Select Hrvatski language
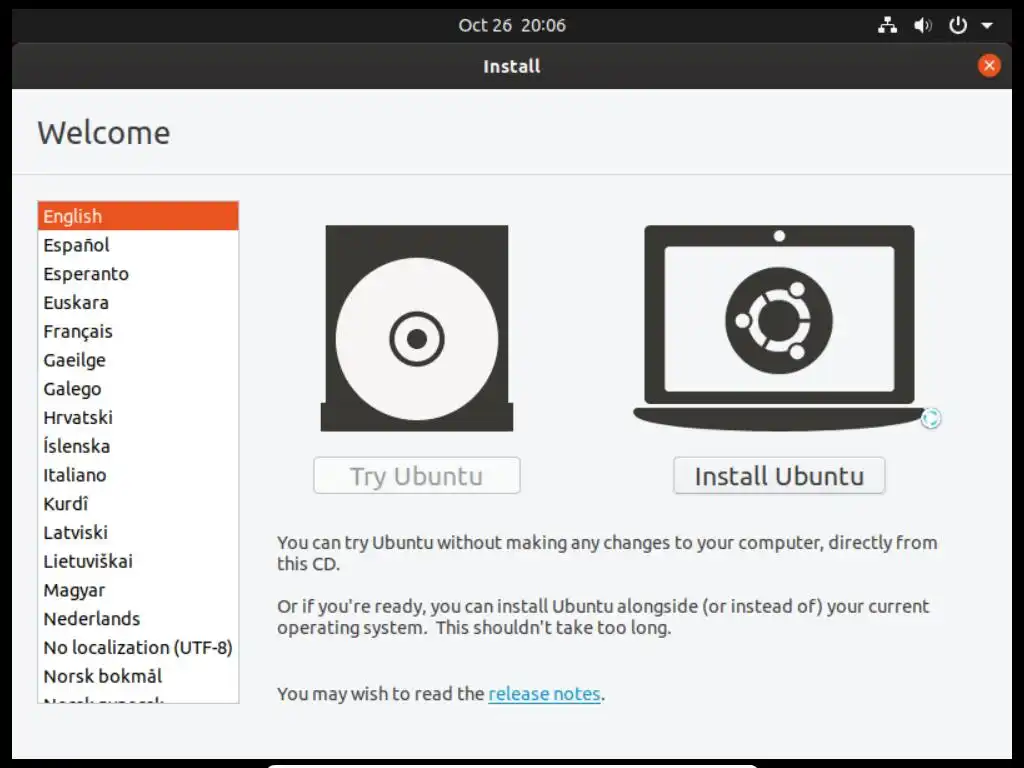1024x768 pixels. (138, 417)
